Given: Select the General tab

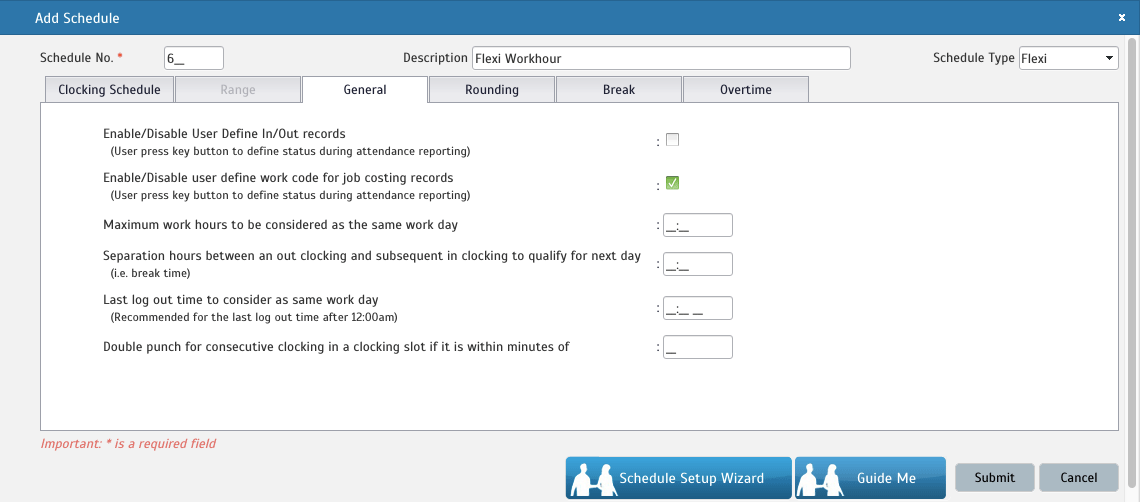Looking at the screenshot, I should [x=365, y=90].
